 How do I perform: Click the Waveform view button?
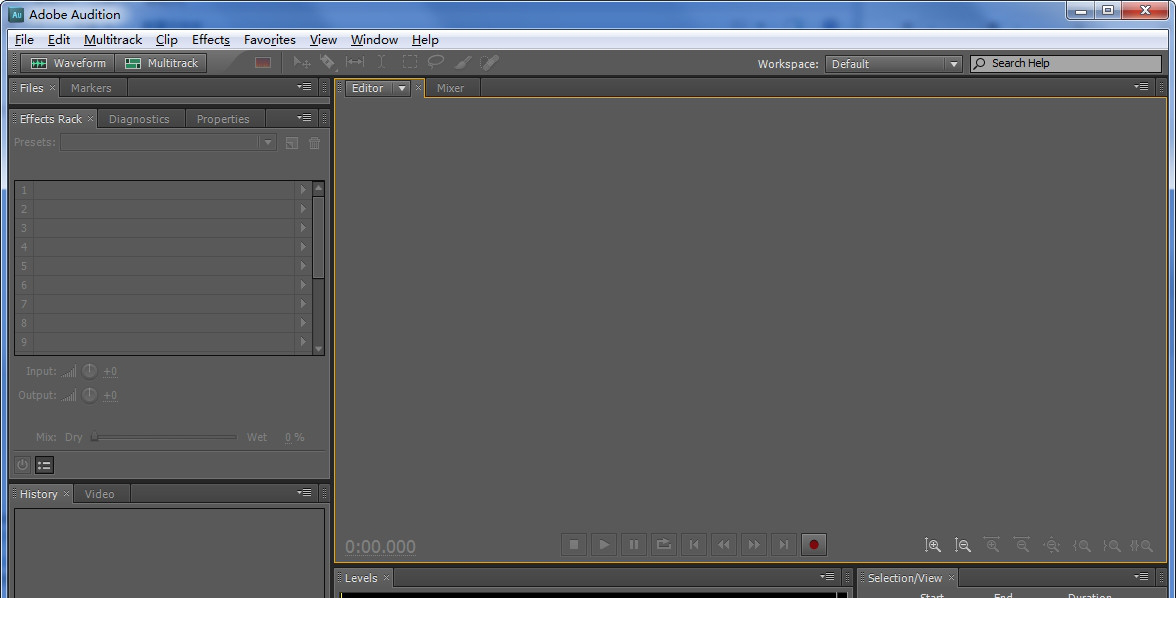[67, 62]
